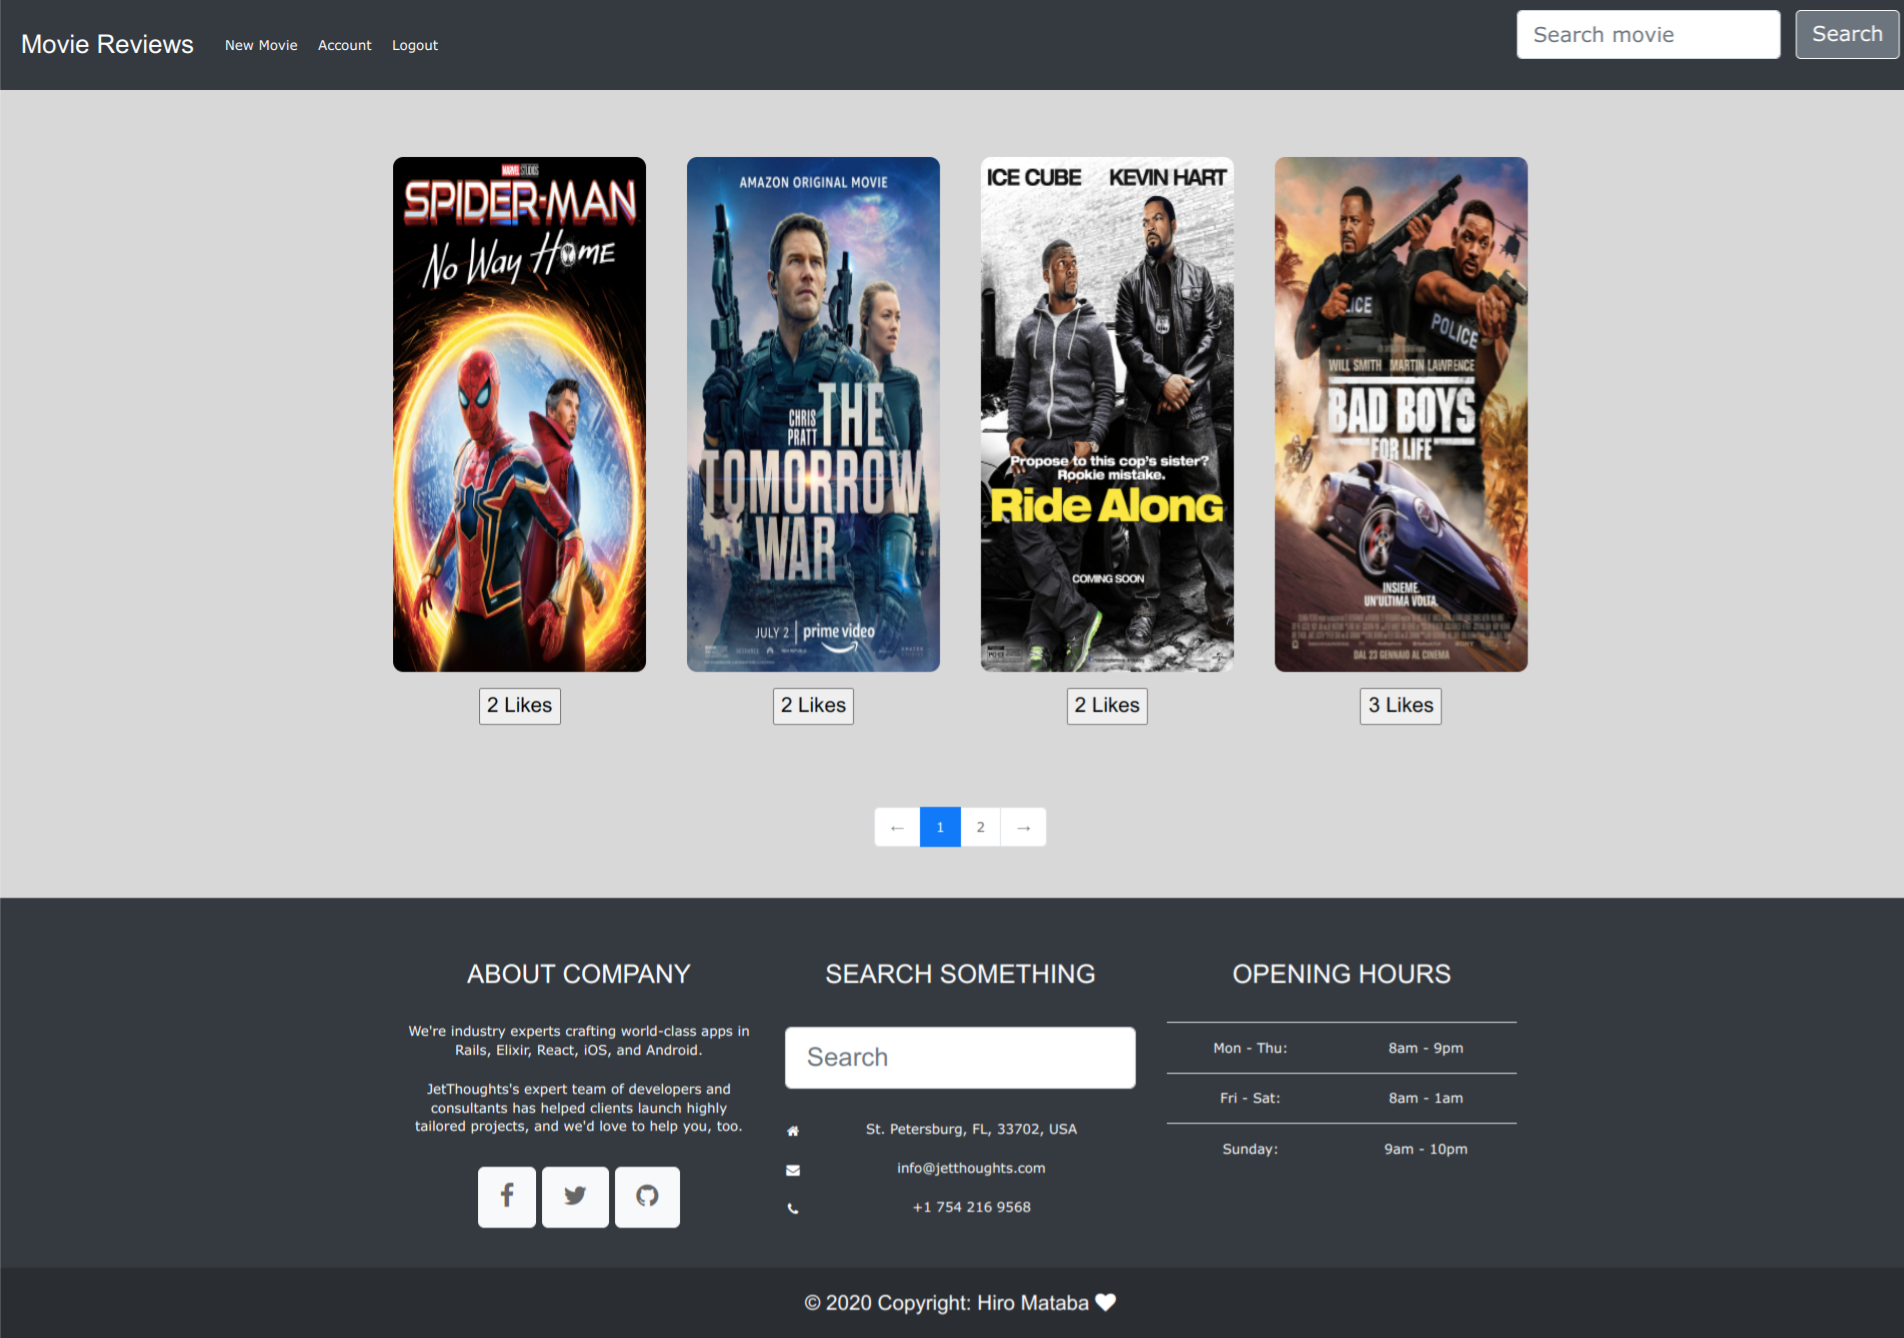
Task: Click the home address icon
Action: coord(792,1129)
